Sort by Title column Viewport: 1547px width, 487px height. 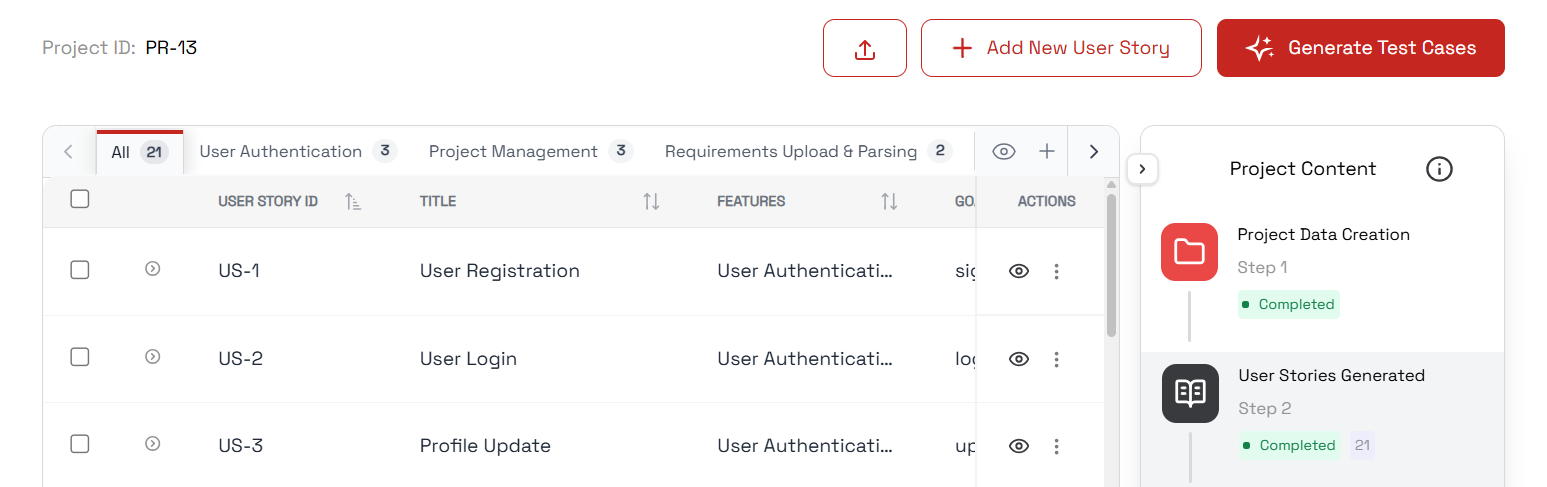click(651, 202)
